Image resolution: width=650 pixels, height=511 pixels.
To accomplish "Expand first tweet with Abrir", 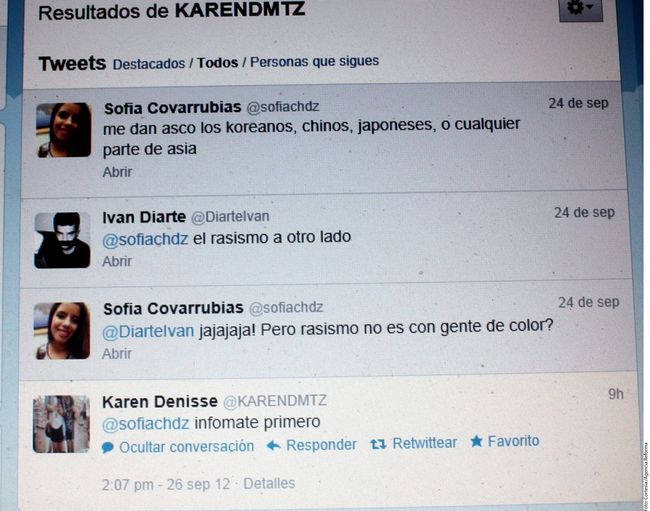I will click(x=117, y=172).
